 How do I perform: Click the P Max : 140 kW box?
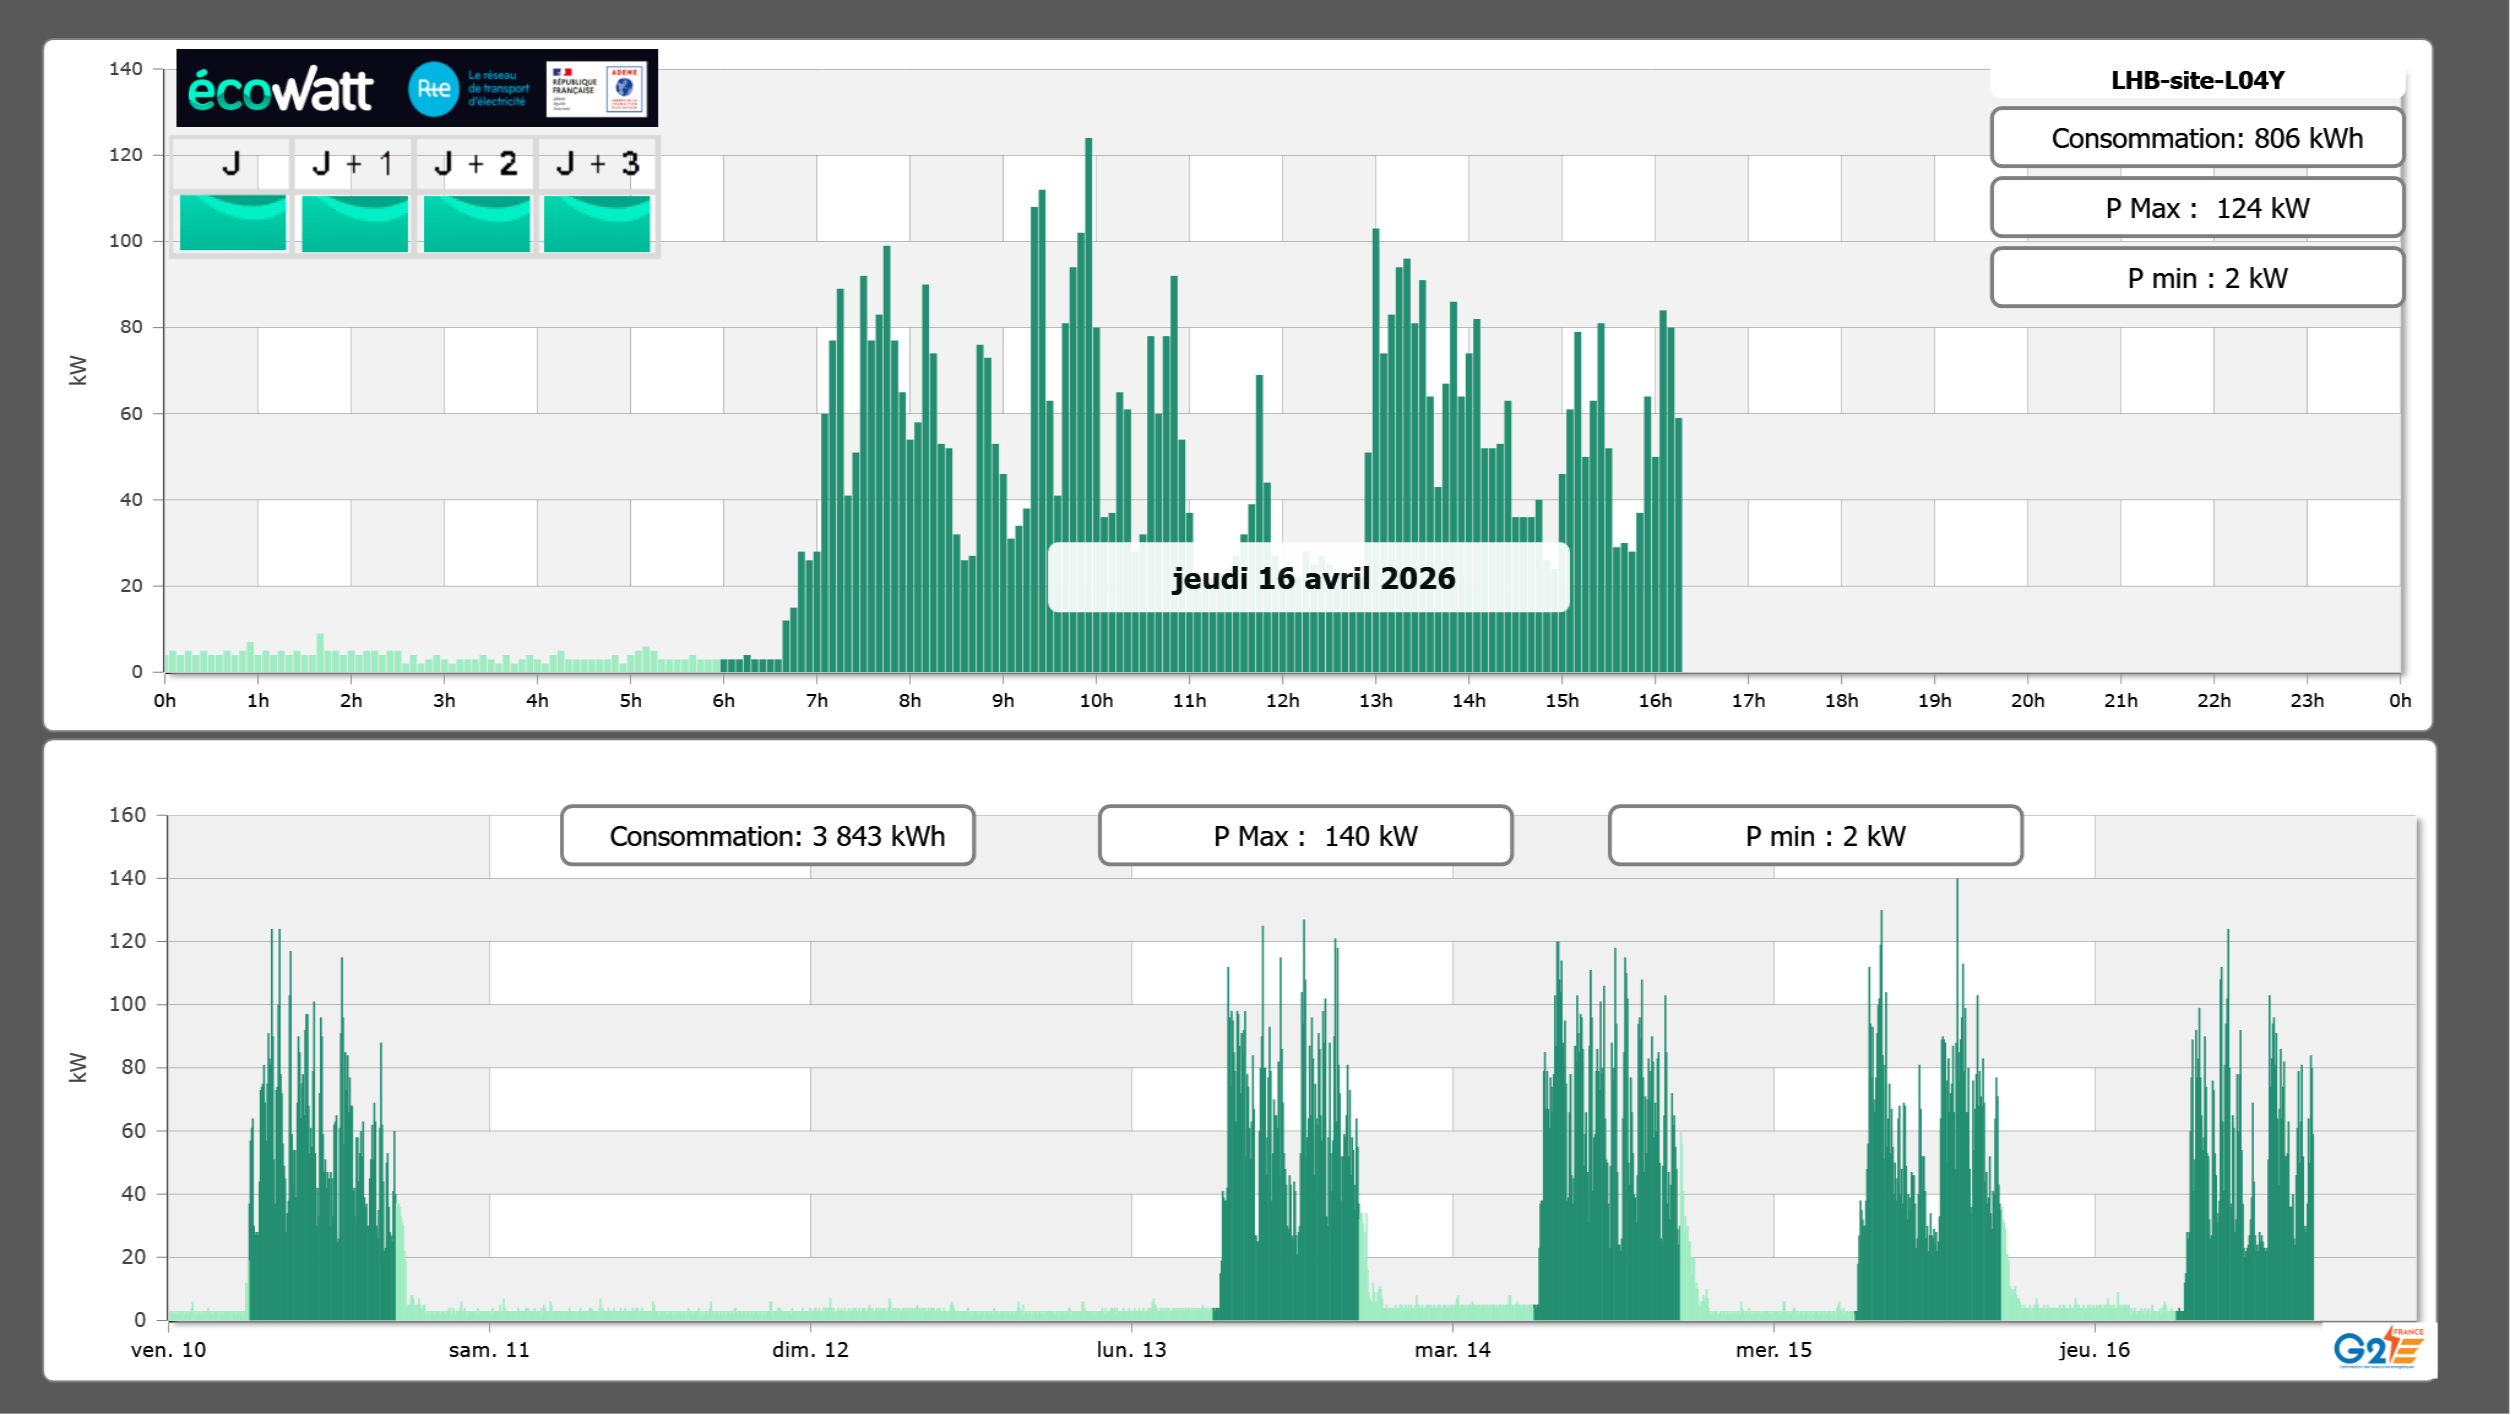[1305, 836]
